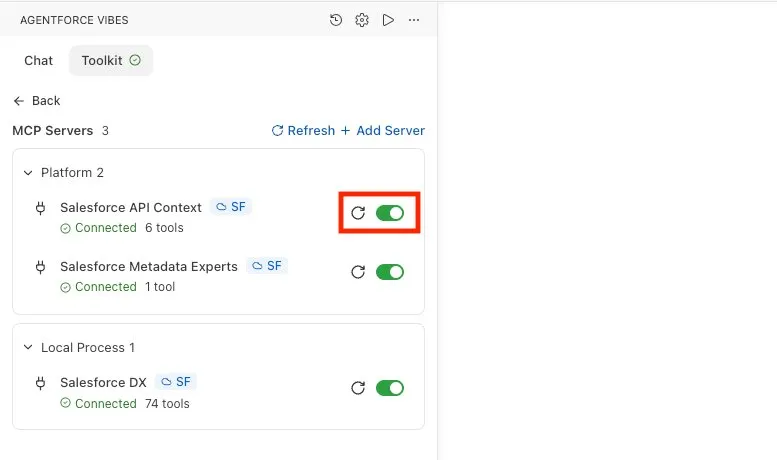Click Add Server link
777x460 pixels.
(x=383, y=130)
